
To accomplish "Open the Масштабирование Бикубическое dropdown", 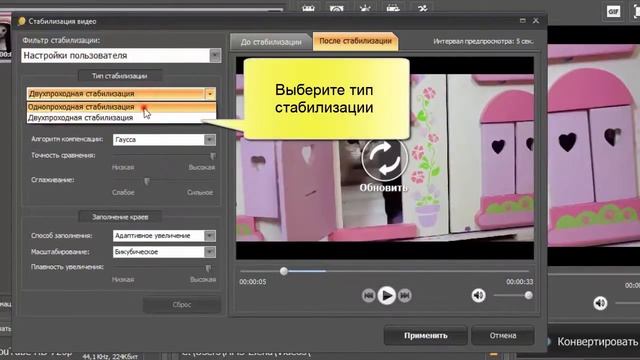I will [164, 252].
